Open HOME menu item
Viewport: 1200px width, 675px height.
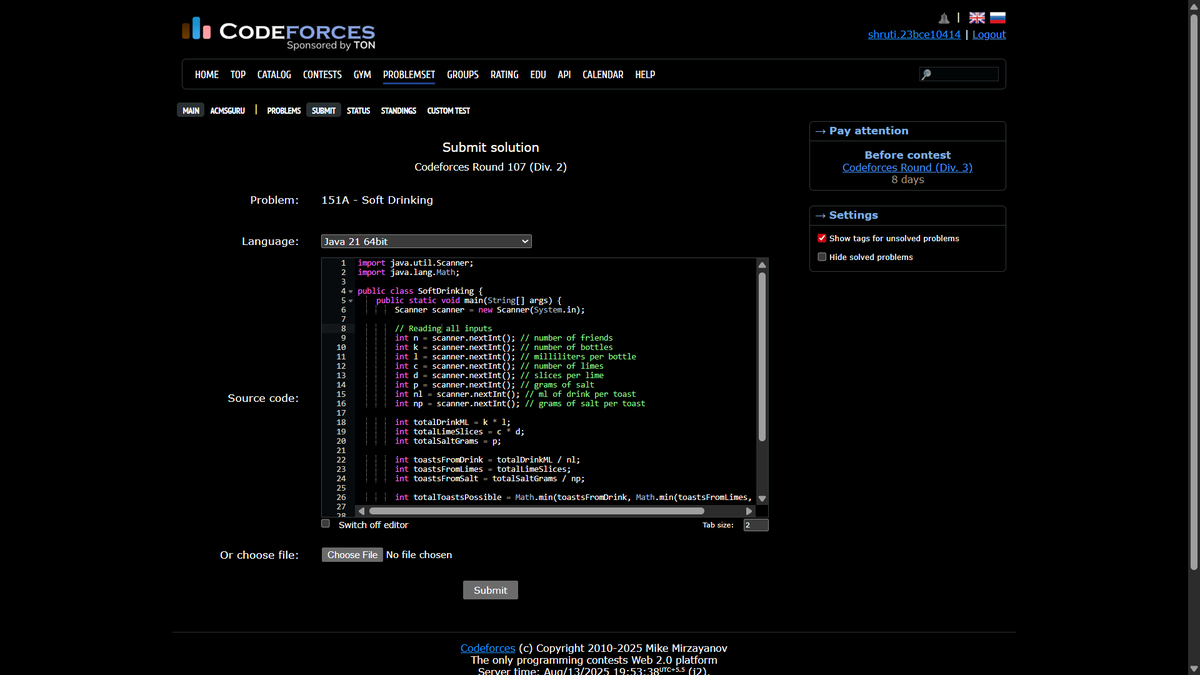click(207, 74)
